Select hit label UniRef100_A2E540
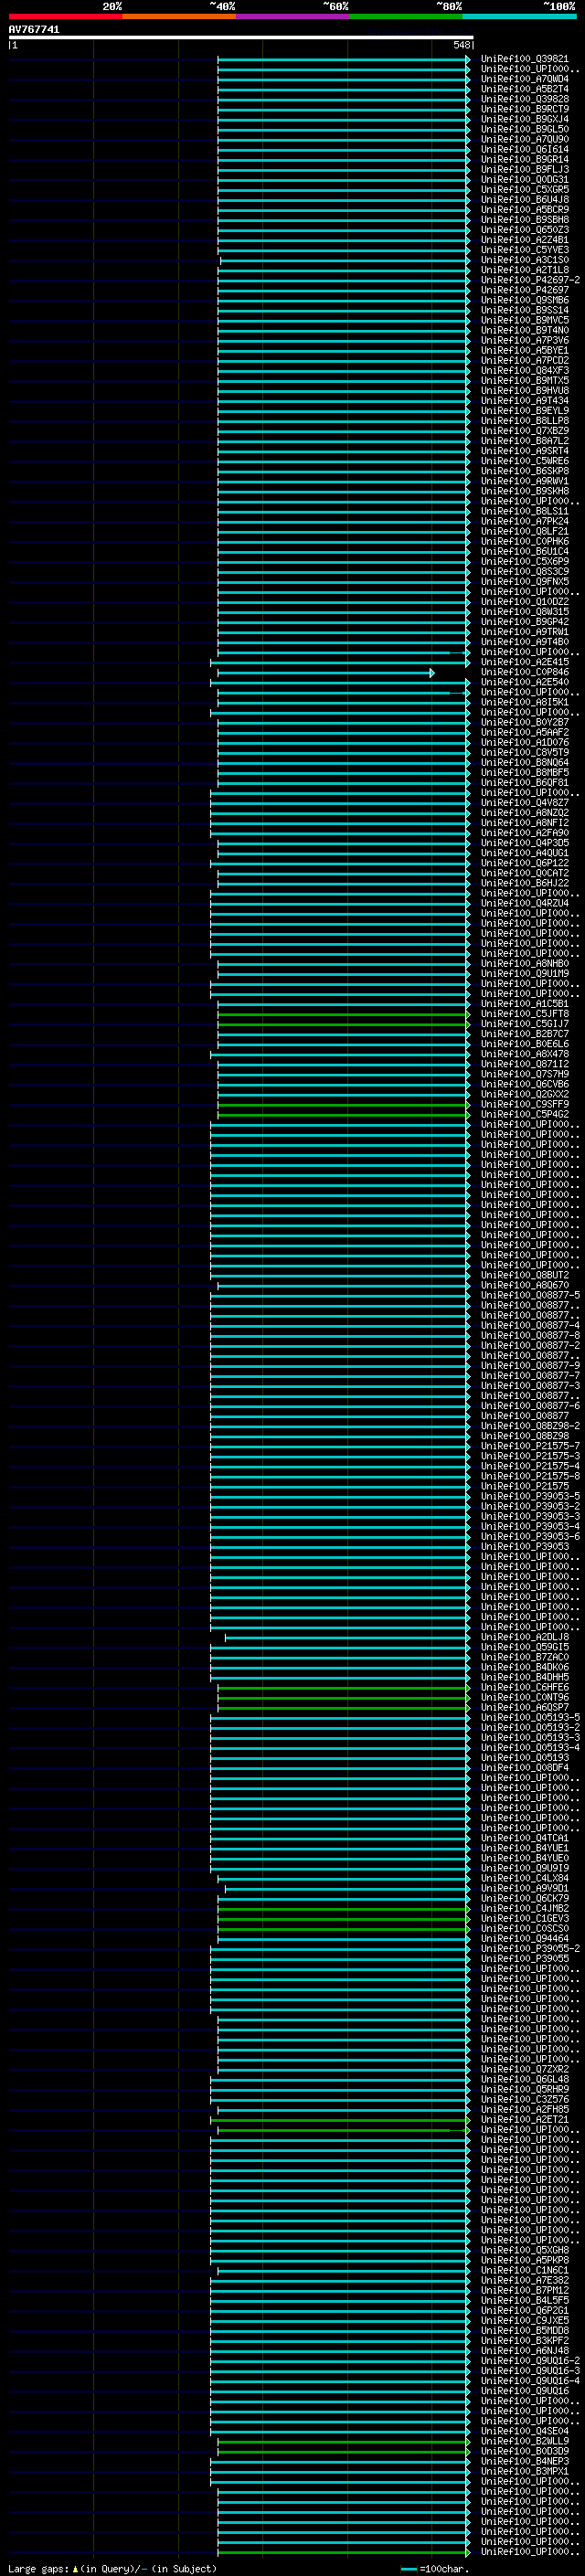The image size is (585, 2576). point(525,682)
